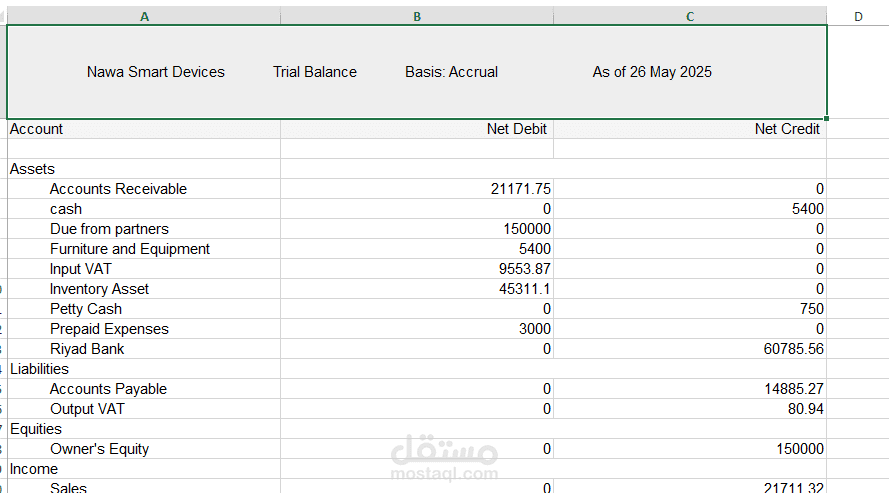889x493 pixels.
Task: Select the 'Inventory Asset' cell
Action: [x=144, y=289]
